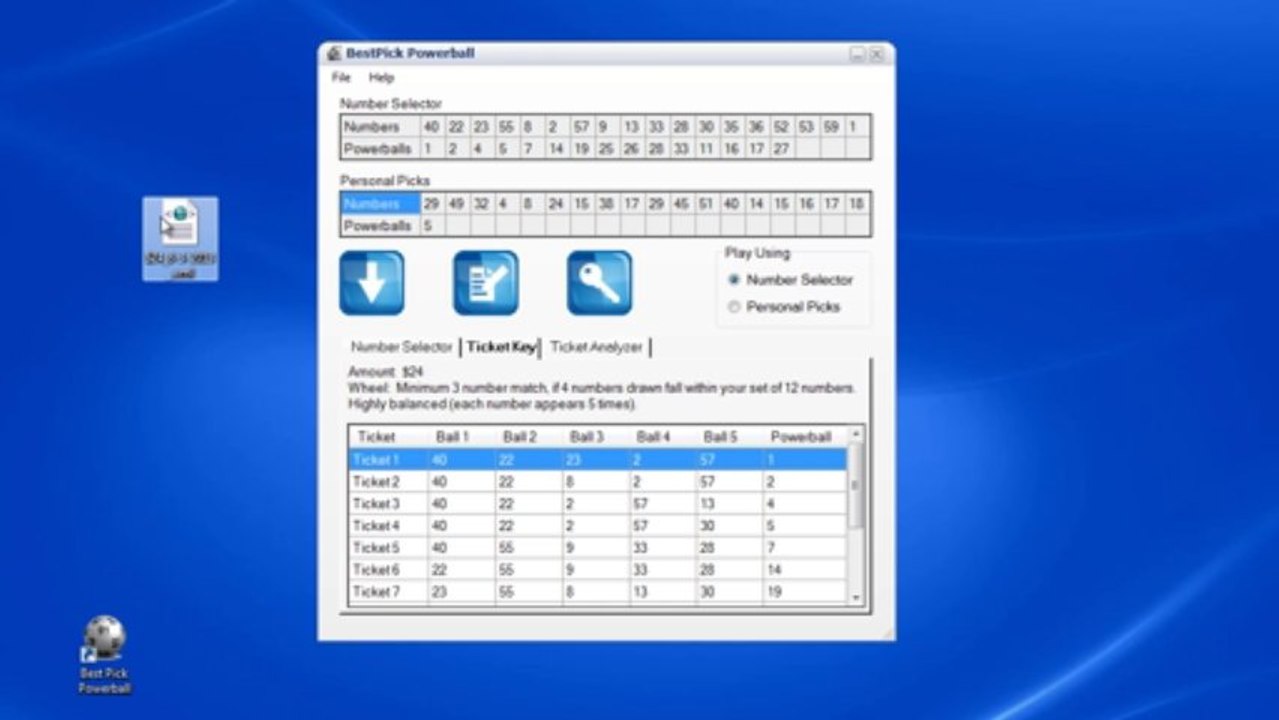The height and width of the screenshot is (720, 1279).
Task: Select the highlighted Numbers label in Personal Picks
Action: click(x=380, y=204)
